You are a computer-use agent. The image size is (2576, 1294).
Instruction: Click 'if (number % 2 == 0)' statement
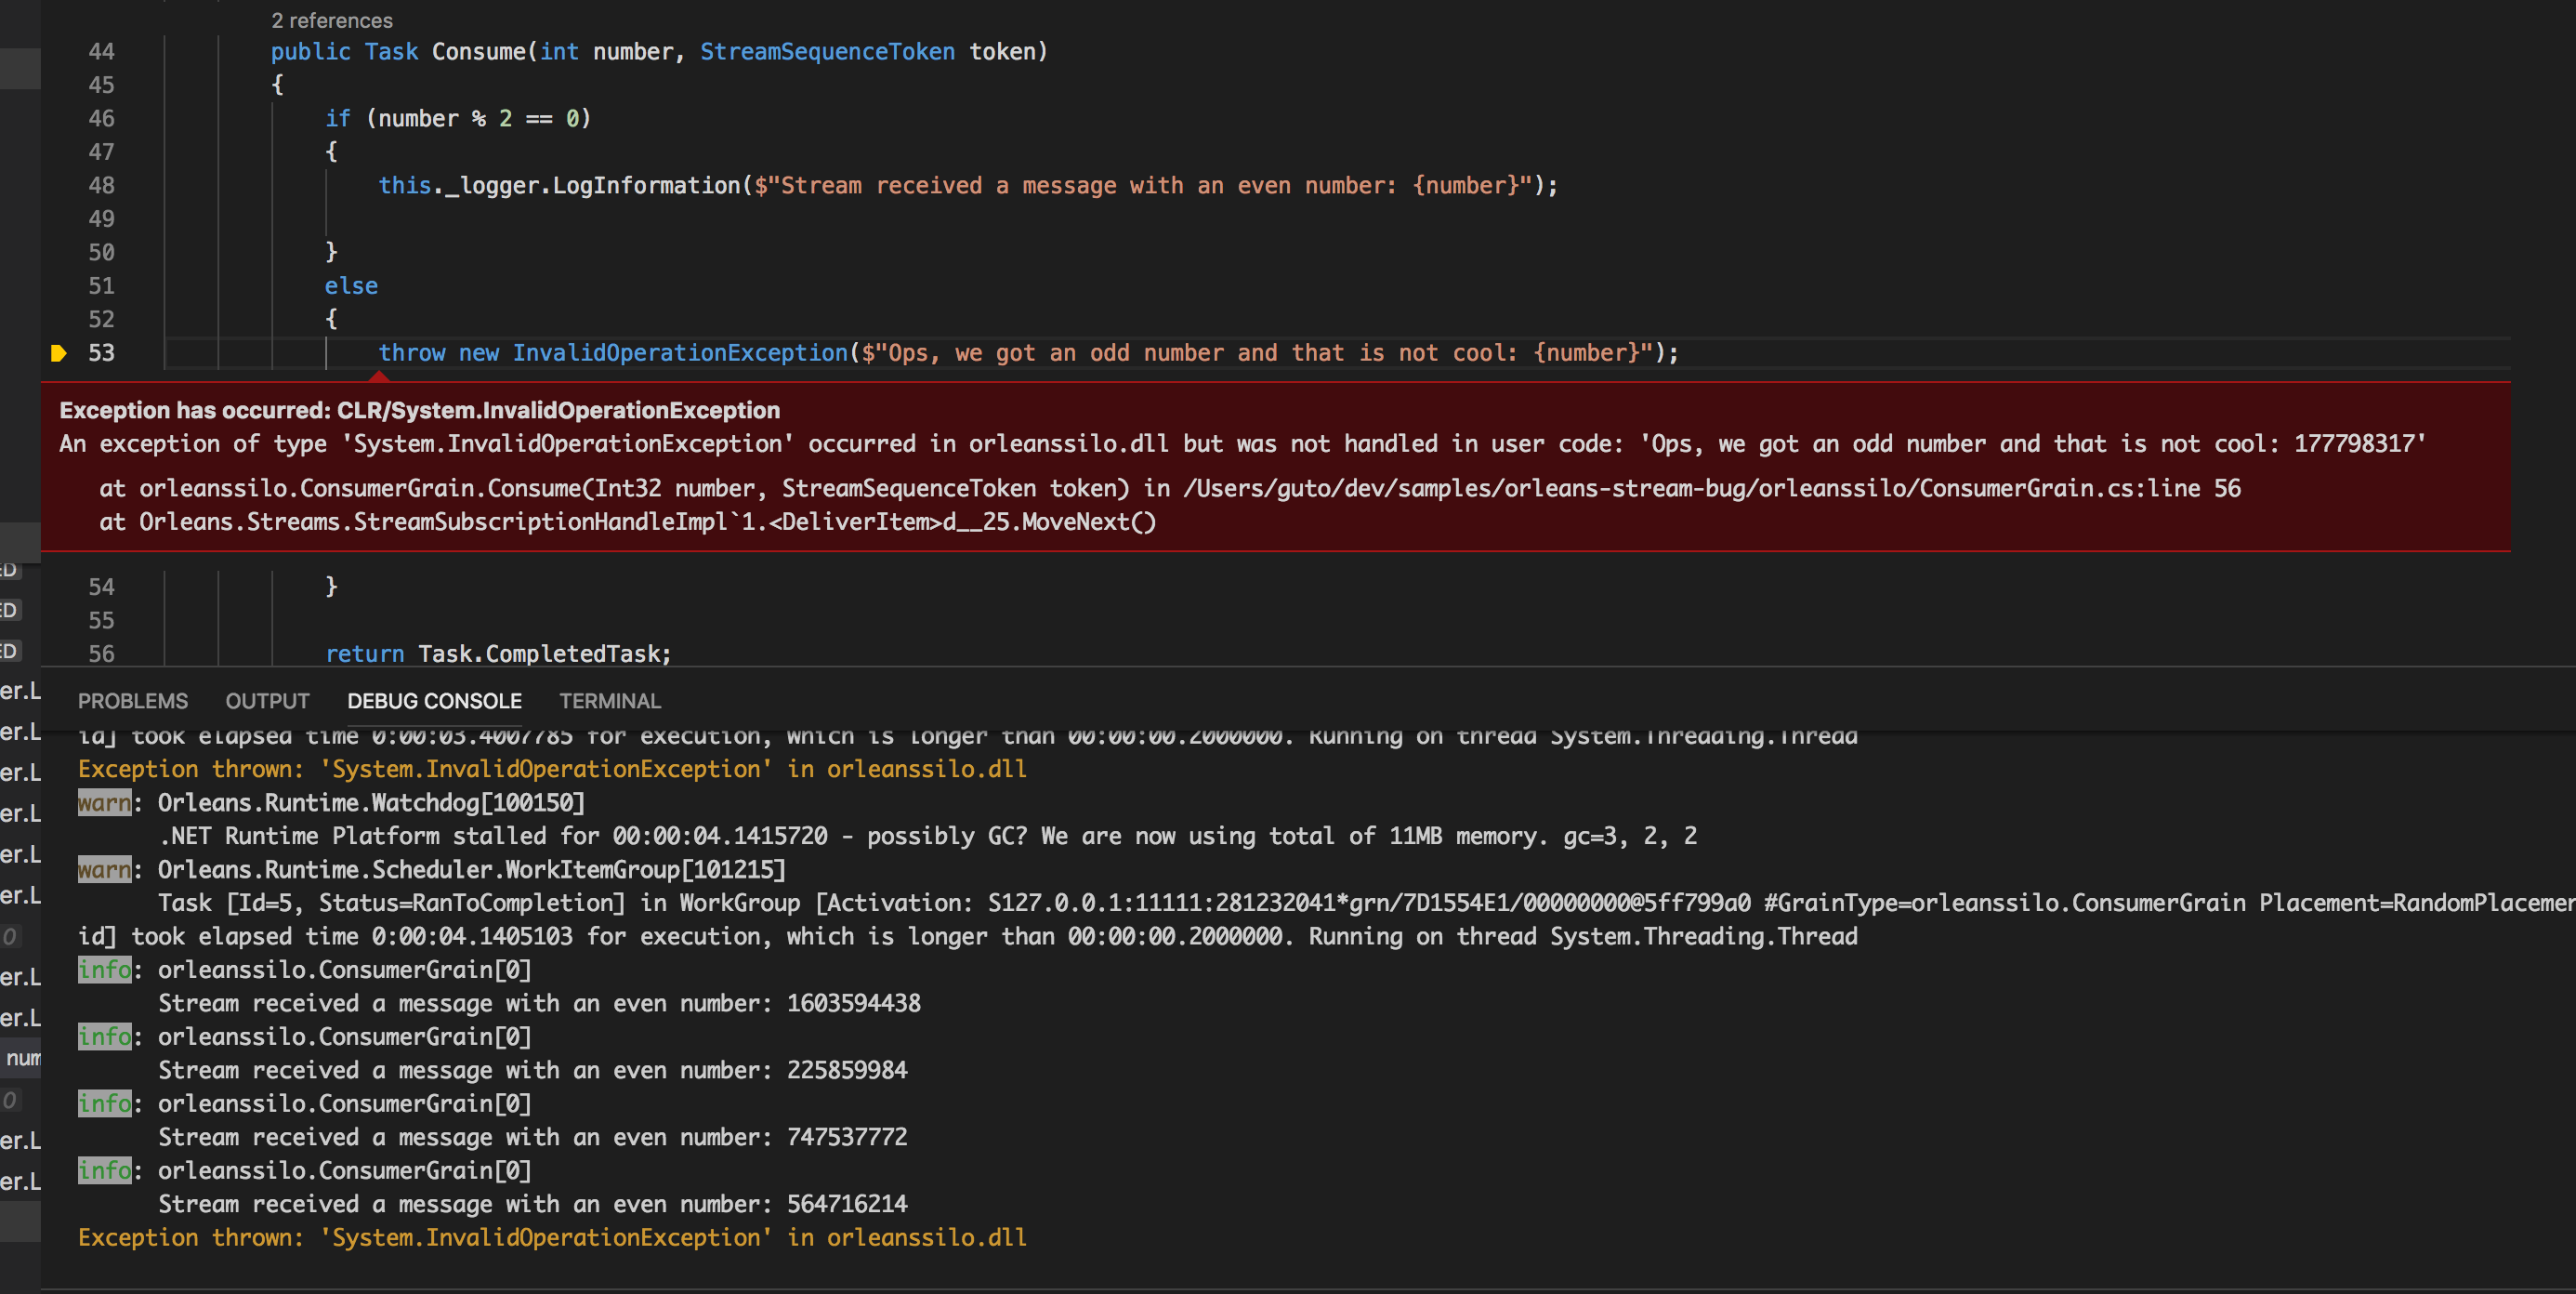click(x=458, y=119)
